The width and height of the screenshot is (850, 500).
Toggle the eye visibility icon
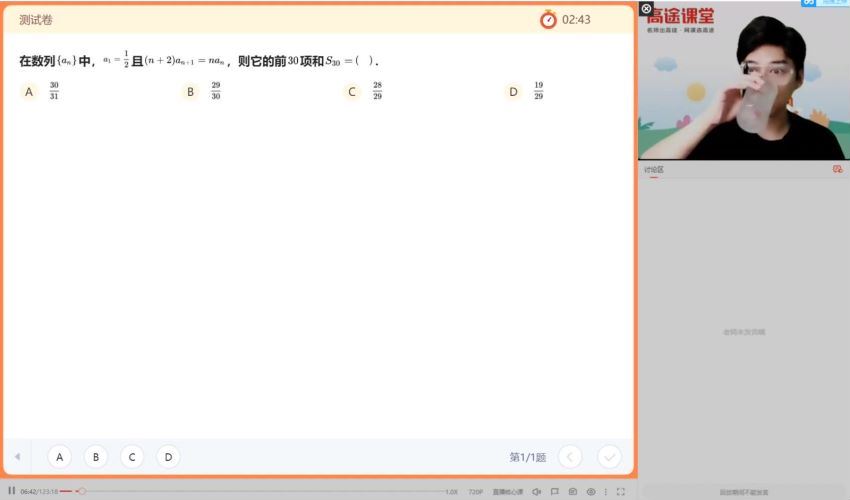point(590,492)
